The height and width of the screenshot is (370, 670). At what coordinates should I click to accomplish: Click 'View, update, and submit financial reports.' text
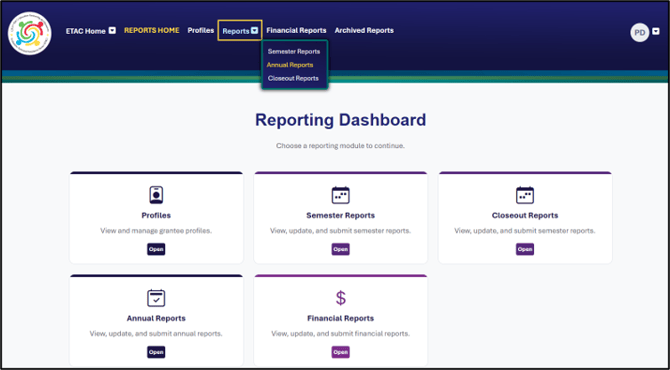[x=341, y=334]
